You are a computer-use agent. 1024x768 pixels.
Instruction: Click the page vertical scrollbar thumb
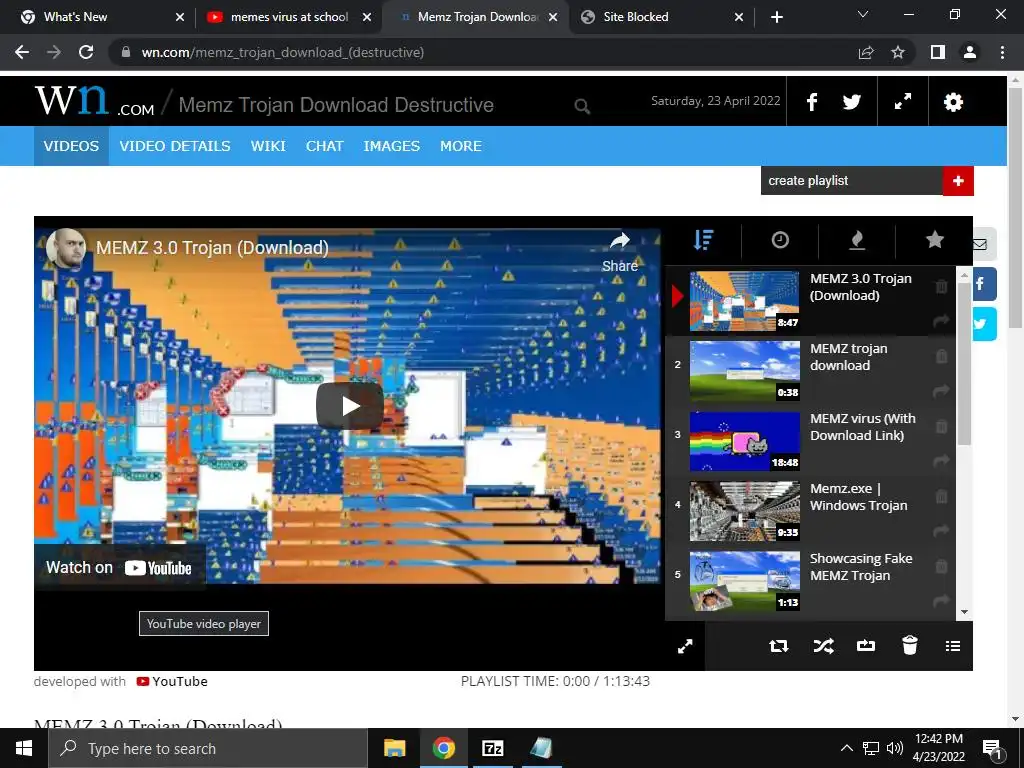[1016, 208]
